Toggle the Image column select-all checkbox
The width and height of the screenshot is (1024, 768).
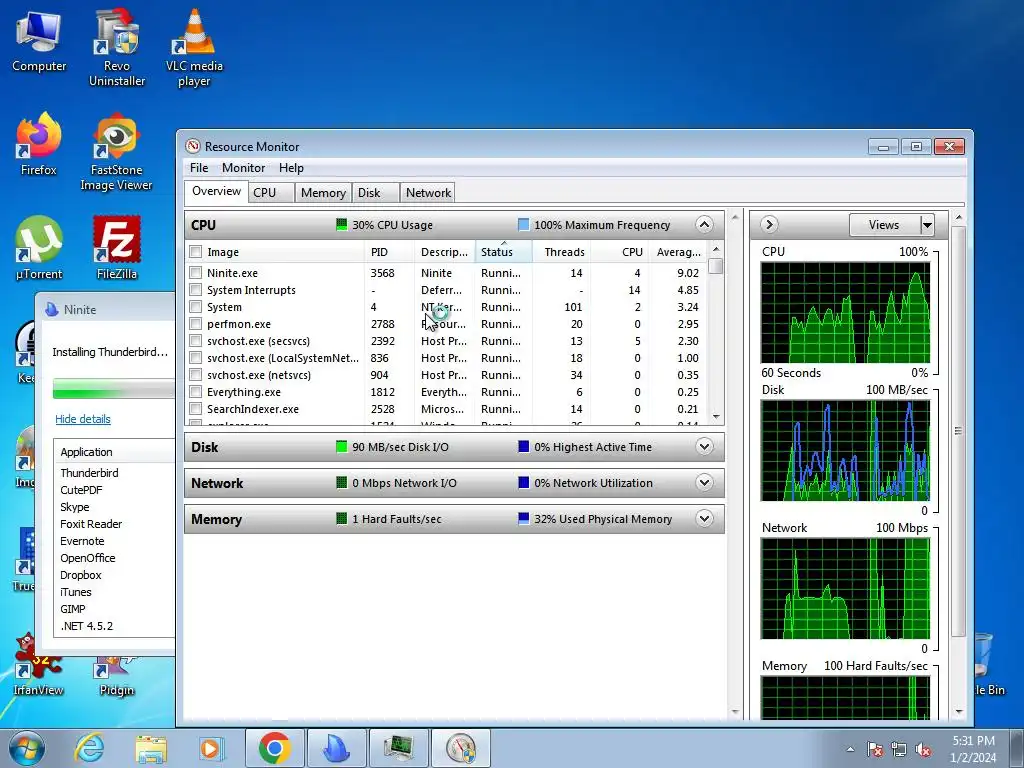(195, 251)
